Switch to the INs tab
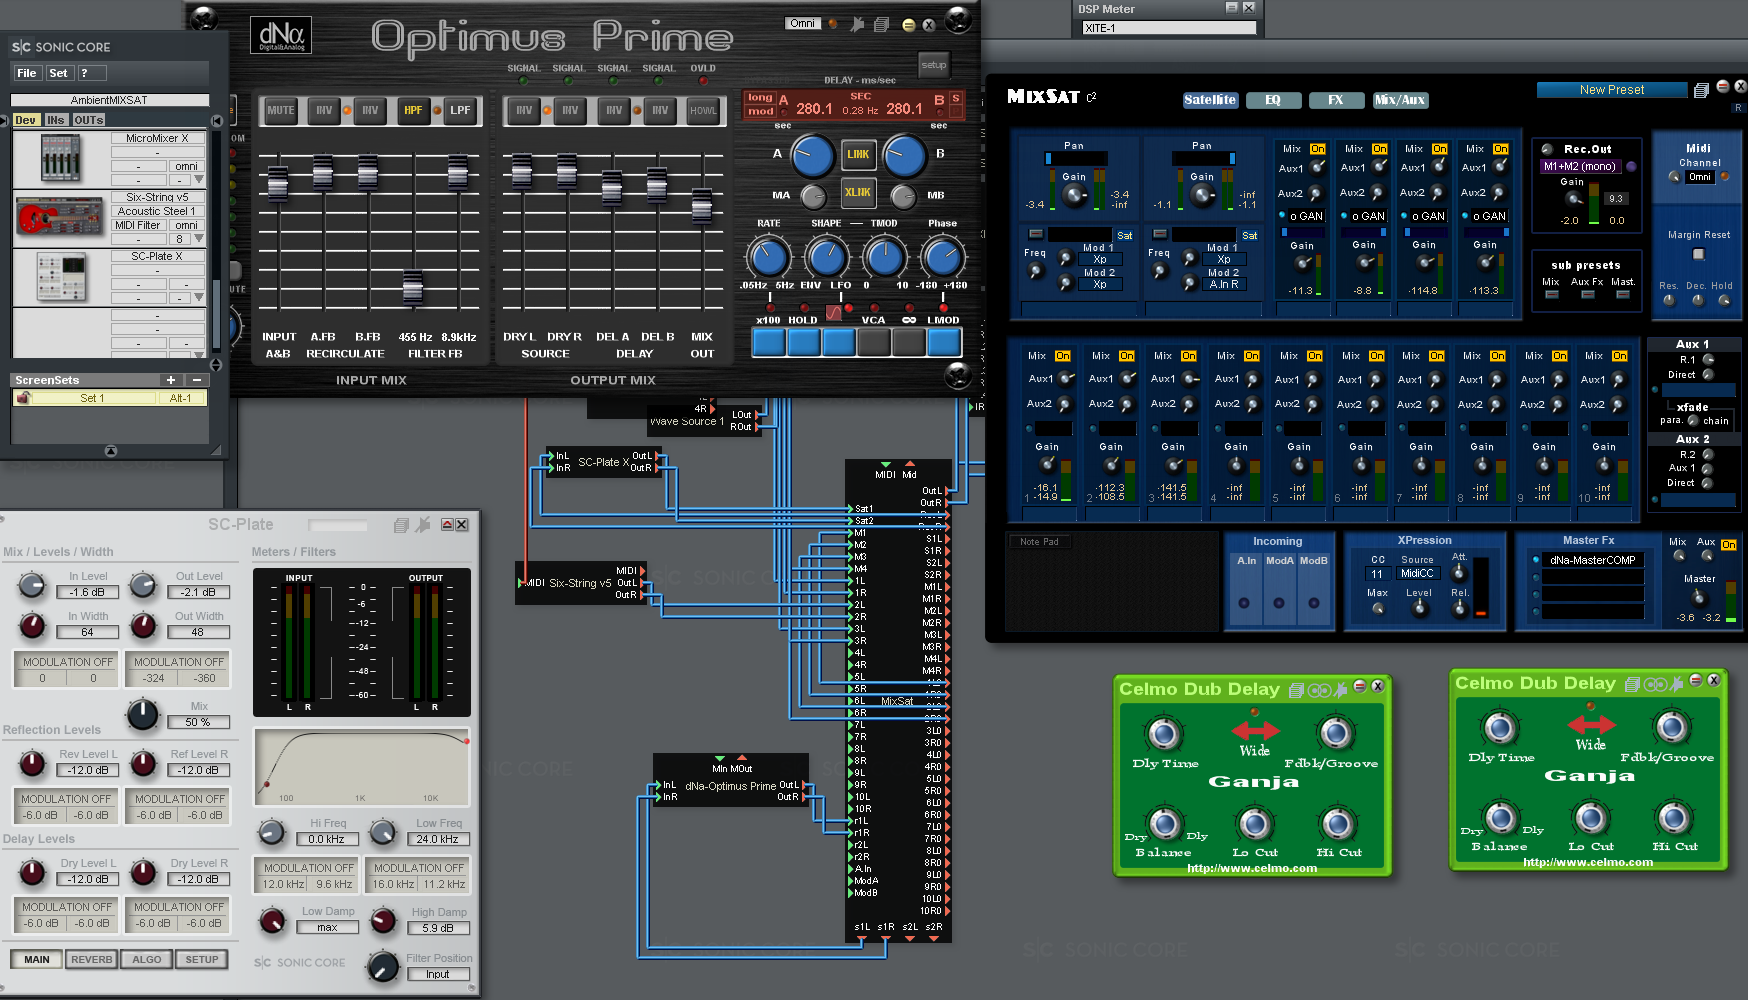This screenshot has height=1000, width=1748. pos(56,120)
